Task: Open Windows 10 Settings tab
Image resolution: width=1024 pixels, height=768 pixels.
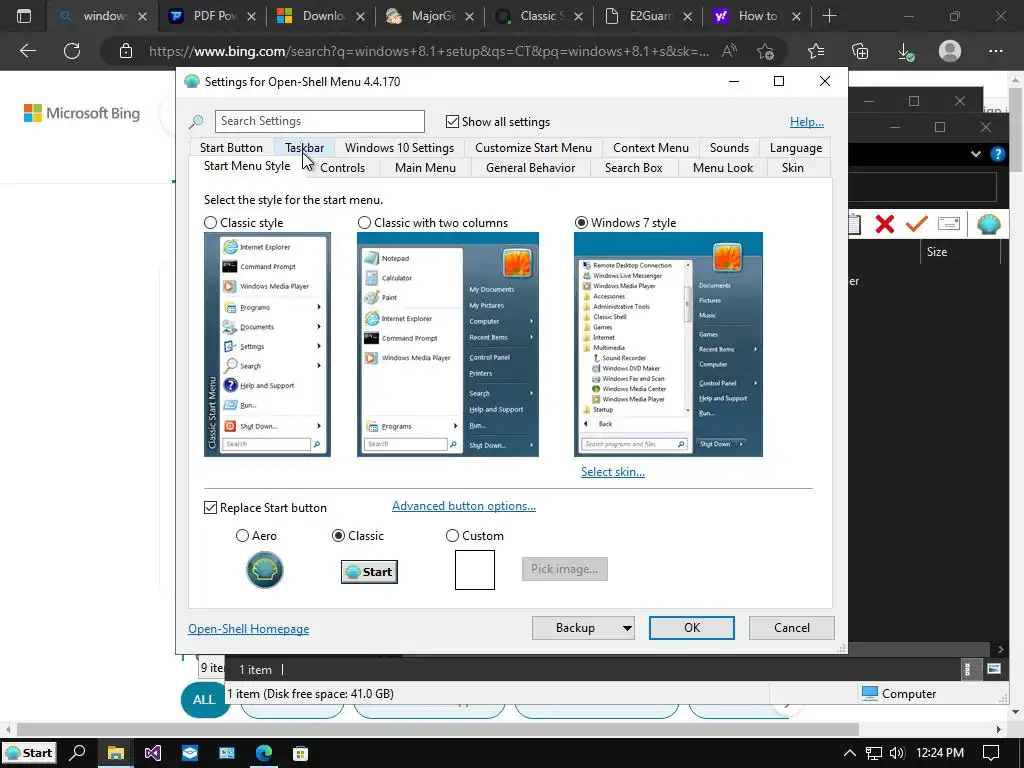Action: 399,148
